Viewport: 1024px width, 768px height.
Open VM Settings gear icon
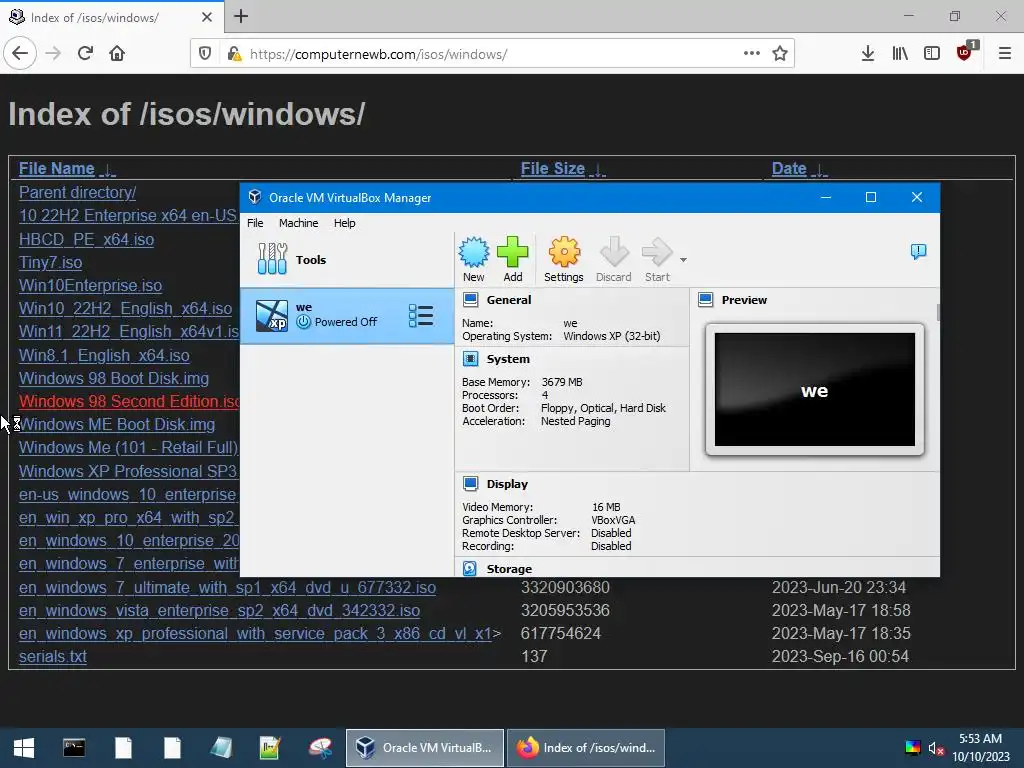(x=564, y=259)
